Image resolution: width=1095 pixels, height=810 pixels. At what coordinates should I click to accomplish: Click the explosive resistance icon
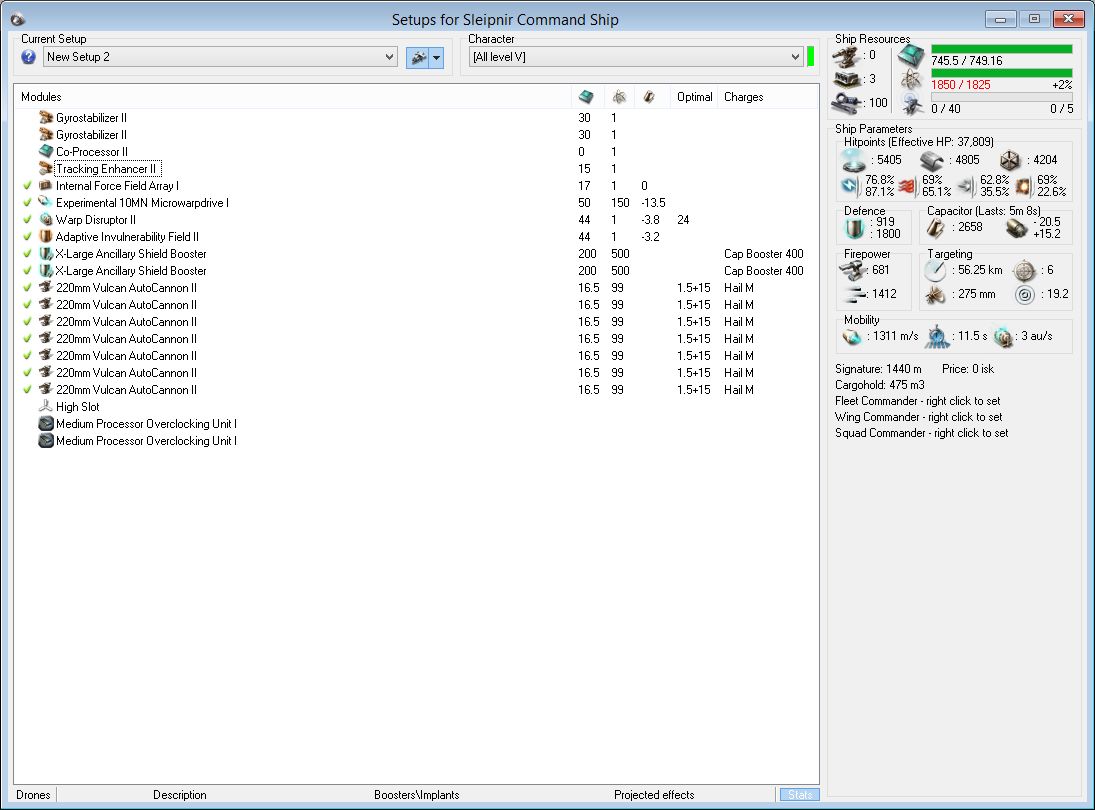pyautogui.click(x=1023, y=186)
